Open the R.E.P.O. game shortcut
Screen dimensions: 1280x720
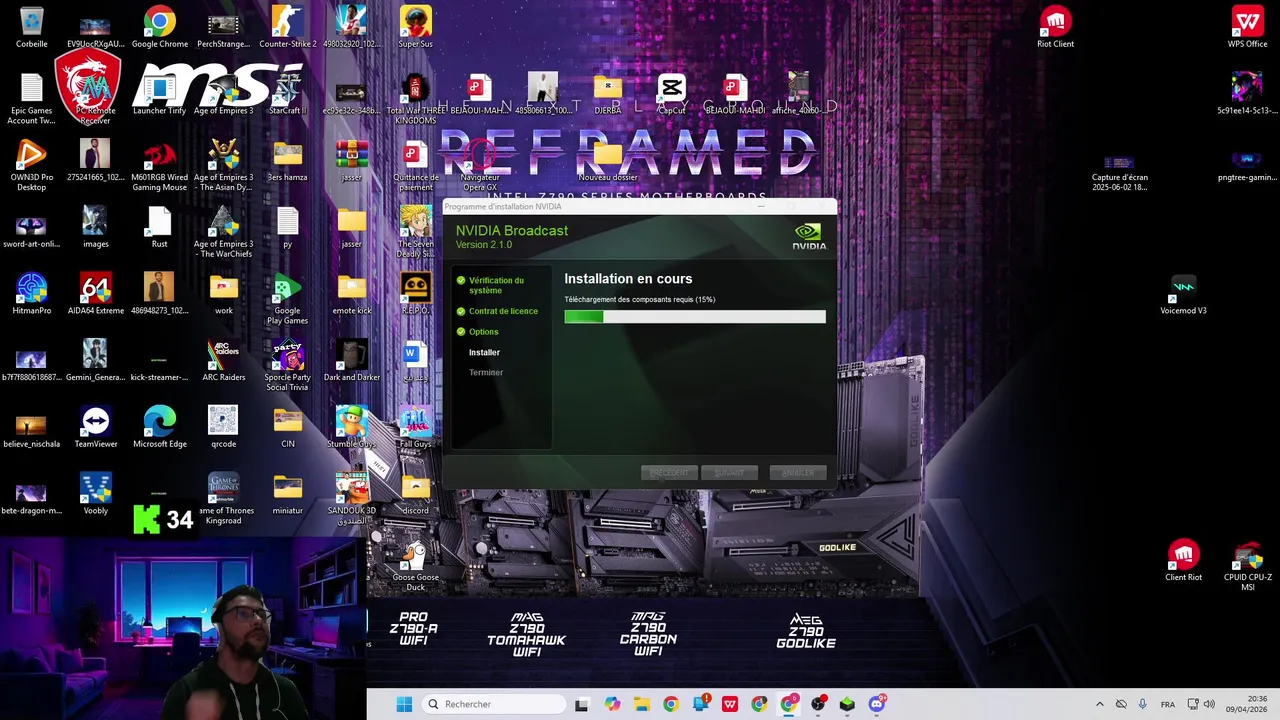[x=415, y=289]
